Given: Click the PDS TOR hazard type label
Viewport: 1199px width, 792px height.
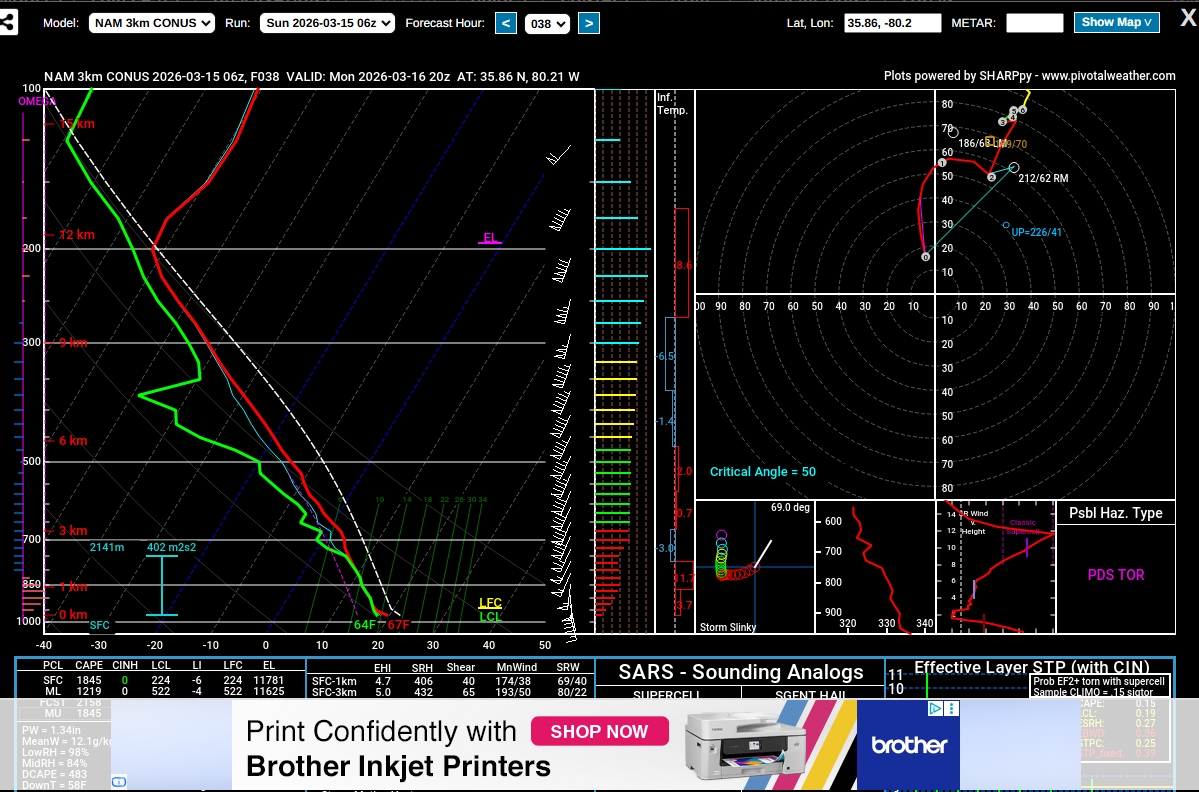Looking at the screenshot, I should (x=1115, y=575).
